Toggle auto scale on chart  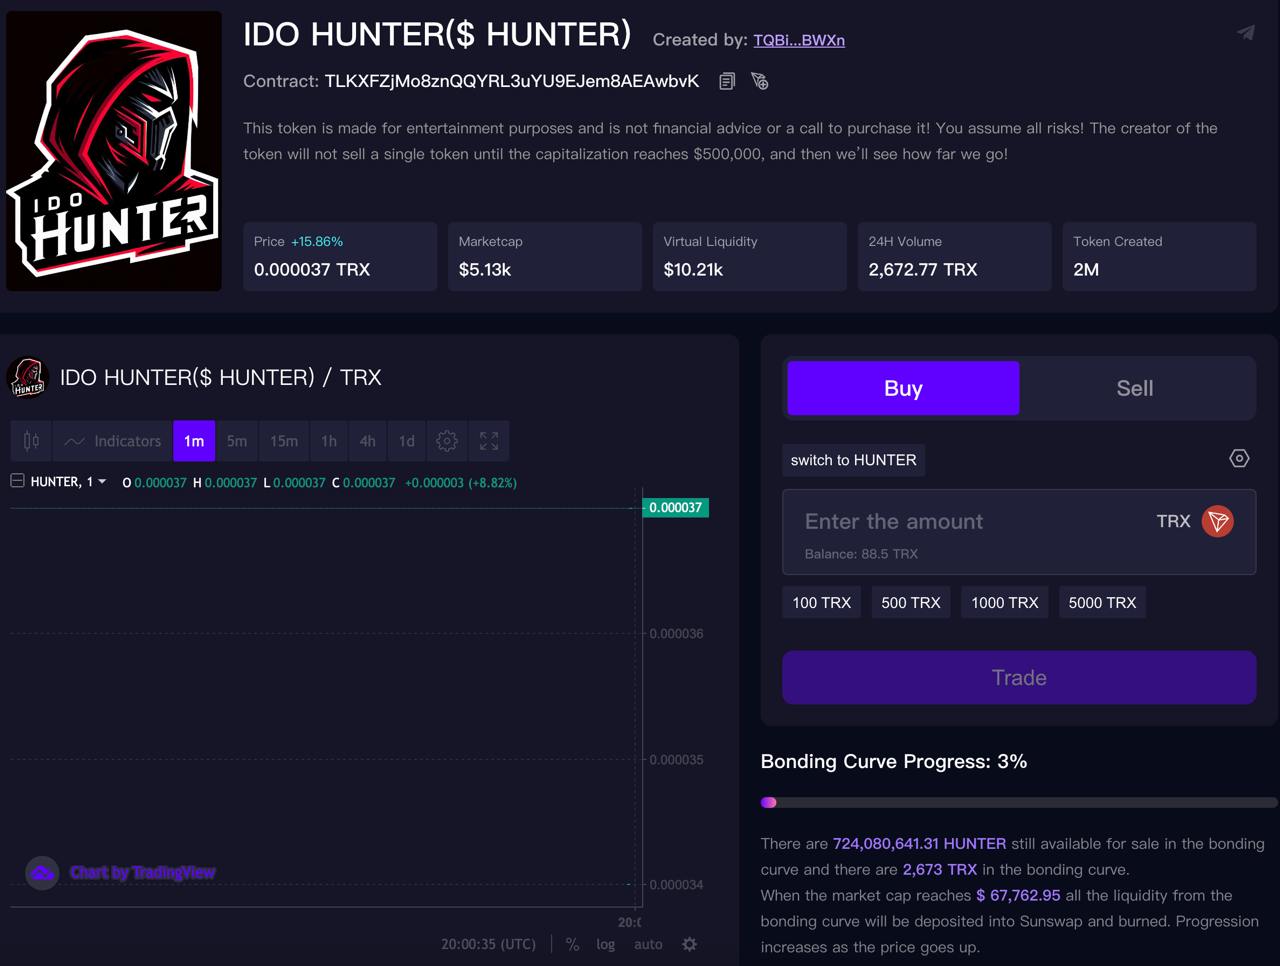pos(648,944)
